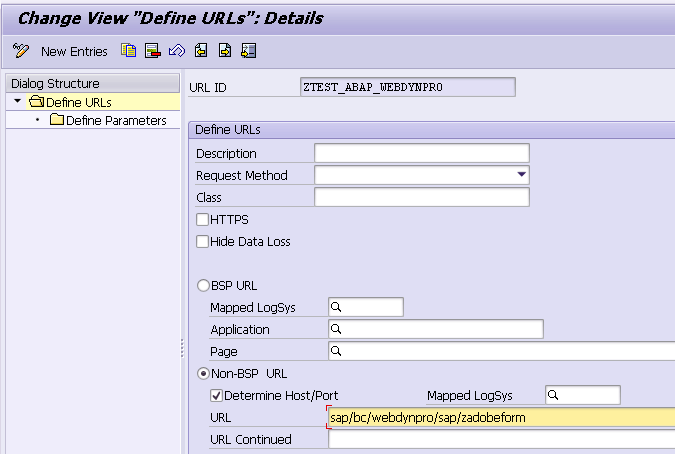The height and width of the screenshot is (454, 675).
Task: Uncheck Determine Host/Port checkbox
Action: pos(216,395)
